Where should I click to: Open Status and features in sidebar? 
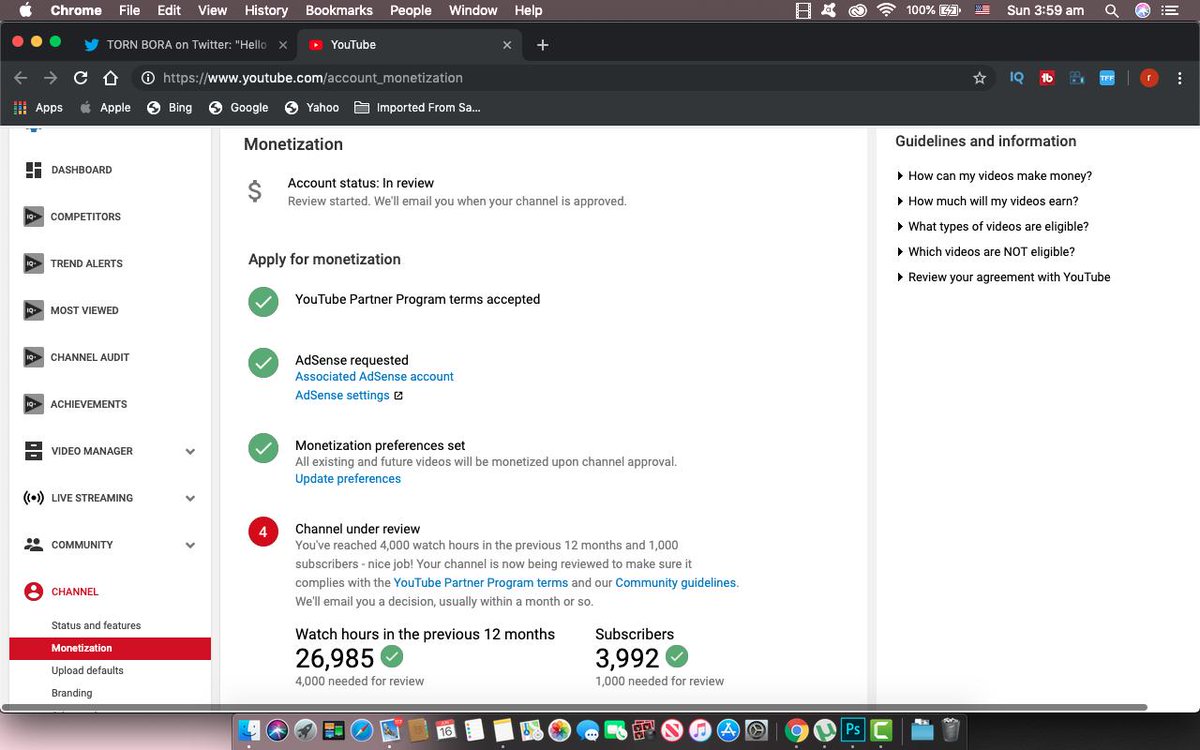(x=96, y=626)
